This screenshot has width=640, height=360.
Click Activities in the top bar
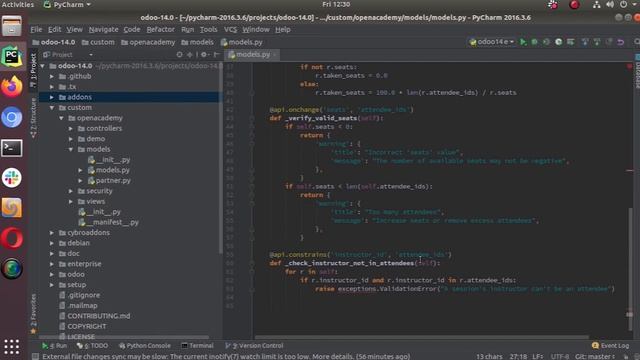coord(18,4)
